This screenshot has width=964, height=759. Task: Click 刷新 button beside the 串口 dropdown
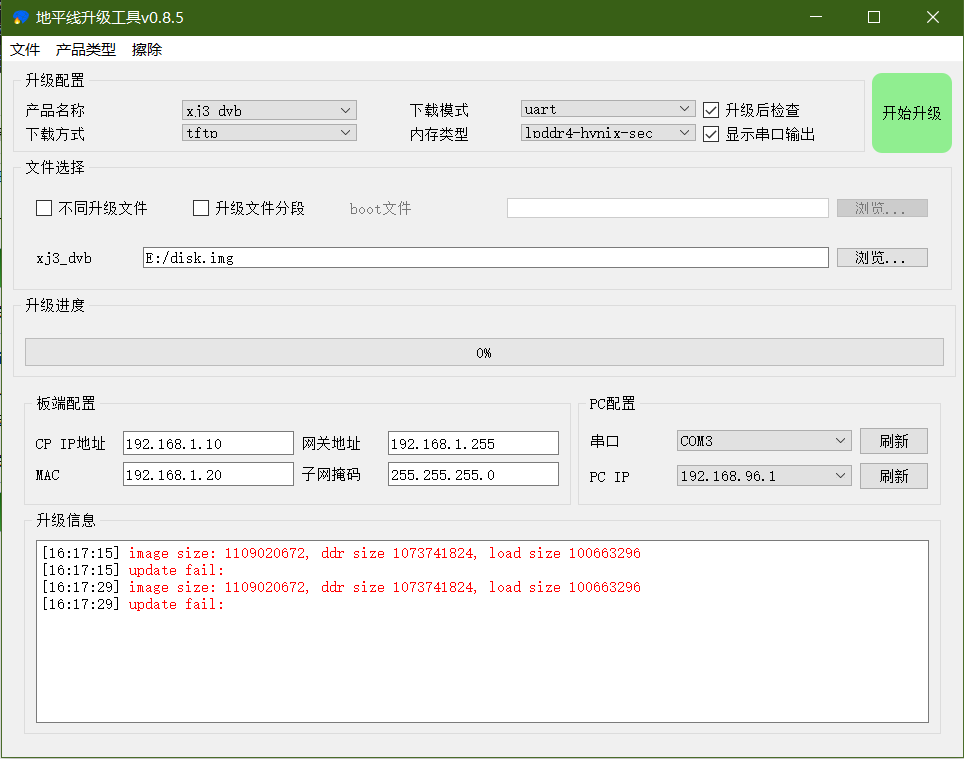[x=893, y=441]
